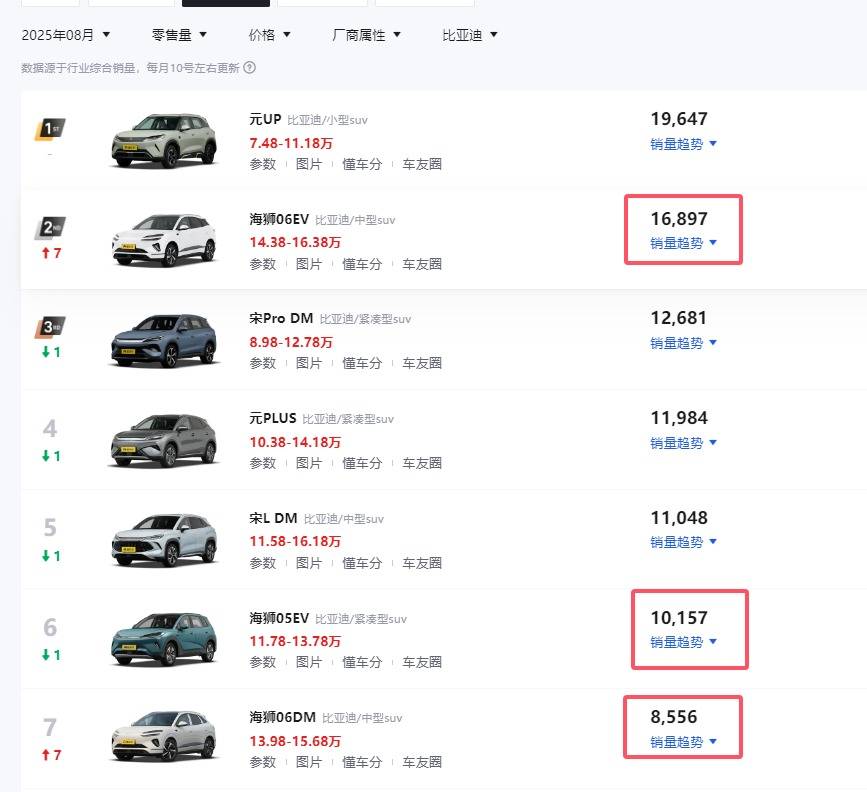Click the second place rank badge

[x=50, y=228]
